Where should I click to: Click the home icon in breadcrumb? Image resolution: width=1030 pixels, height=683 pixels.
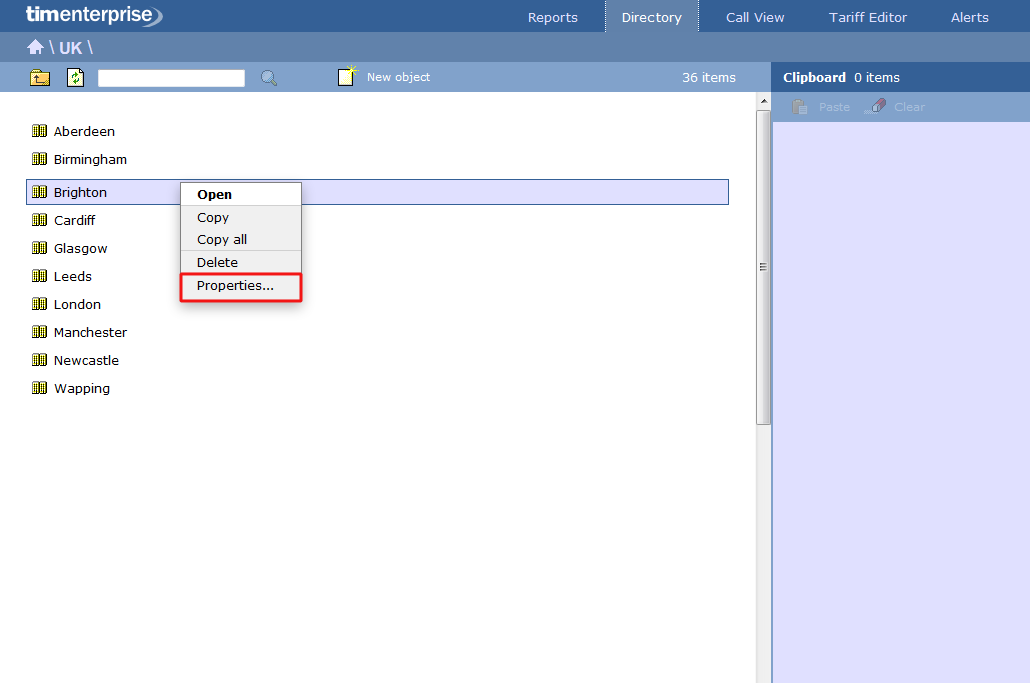(35, 47)
